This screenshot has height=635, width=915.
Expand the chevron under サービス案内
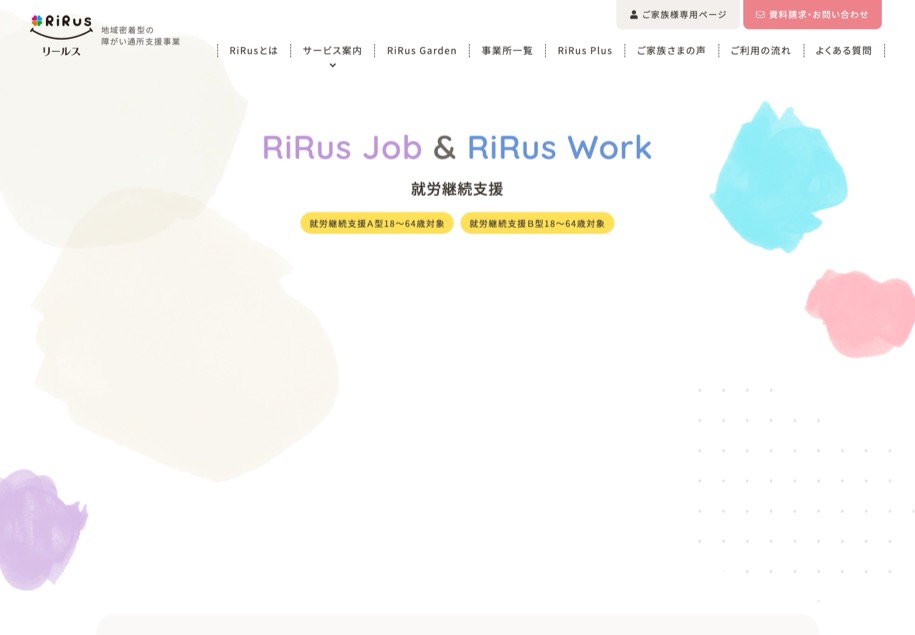[x=333, y=65]
